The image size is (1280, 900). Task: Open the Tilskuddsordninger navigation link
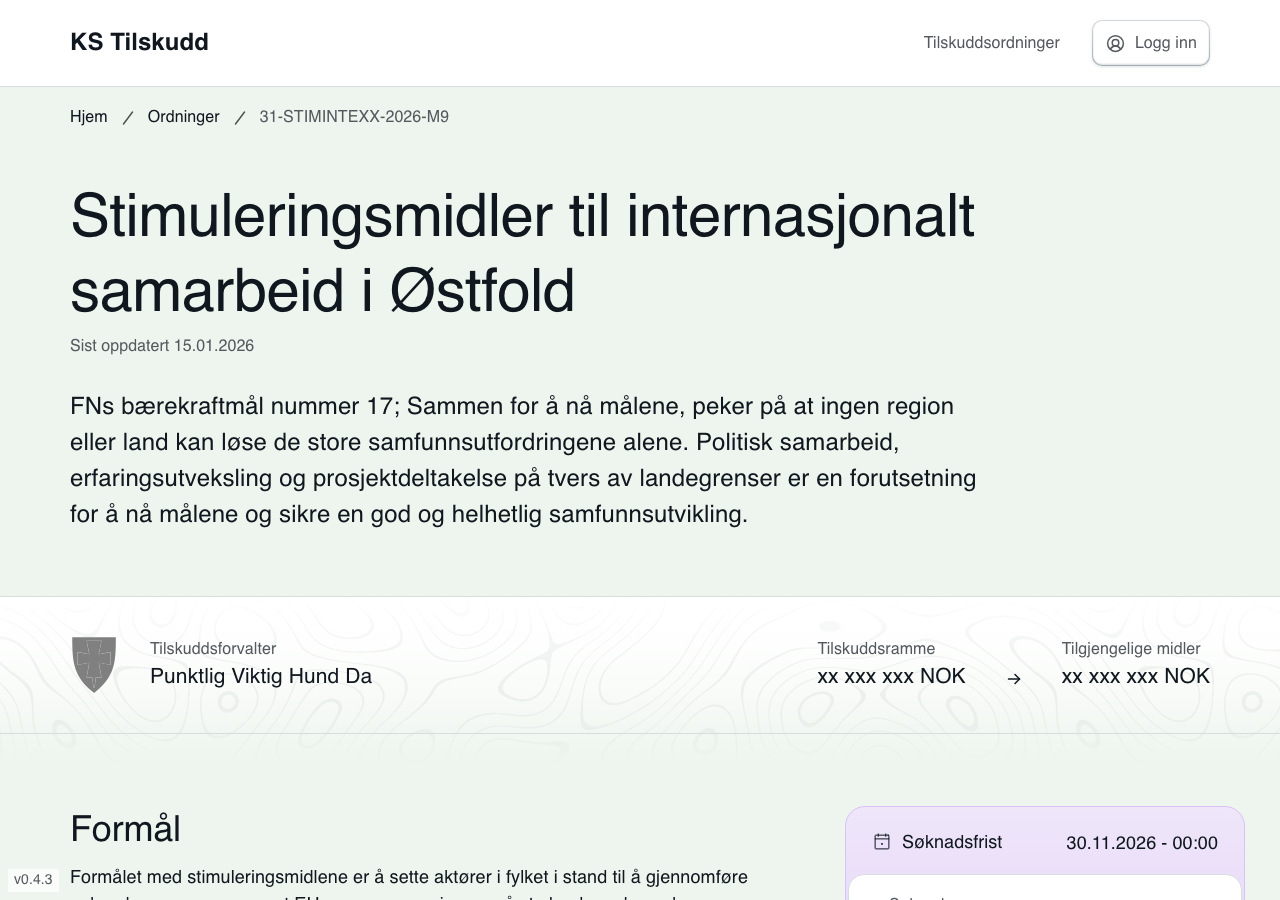(991, 42)
